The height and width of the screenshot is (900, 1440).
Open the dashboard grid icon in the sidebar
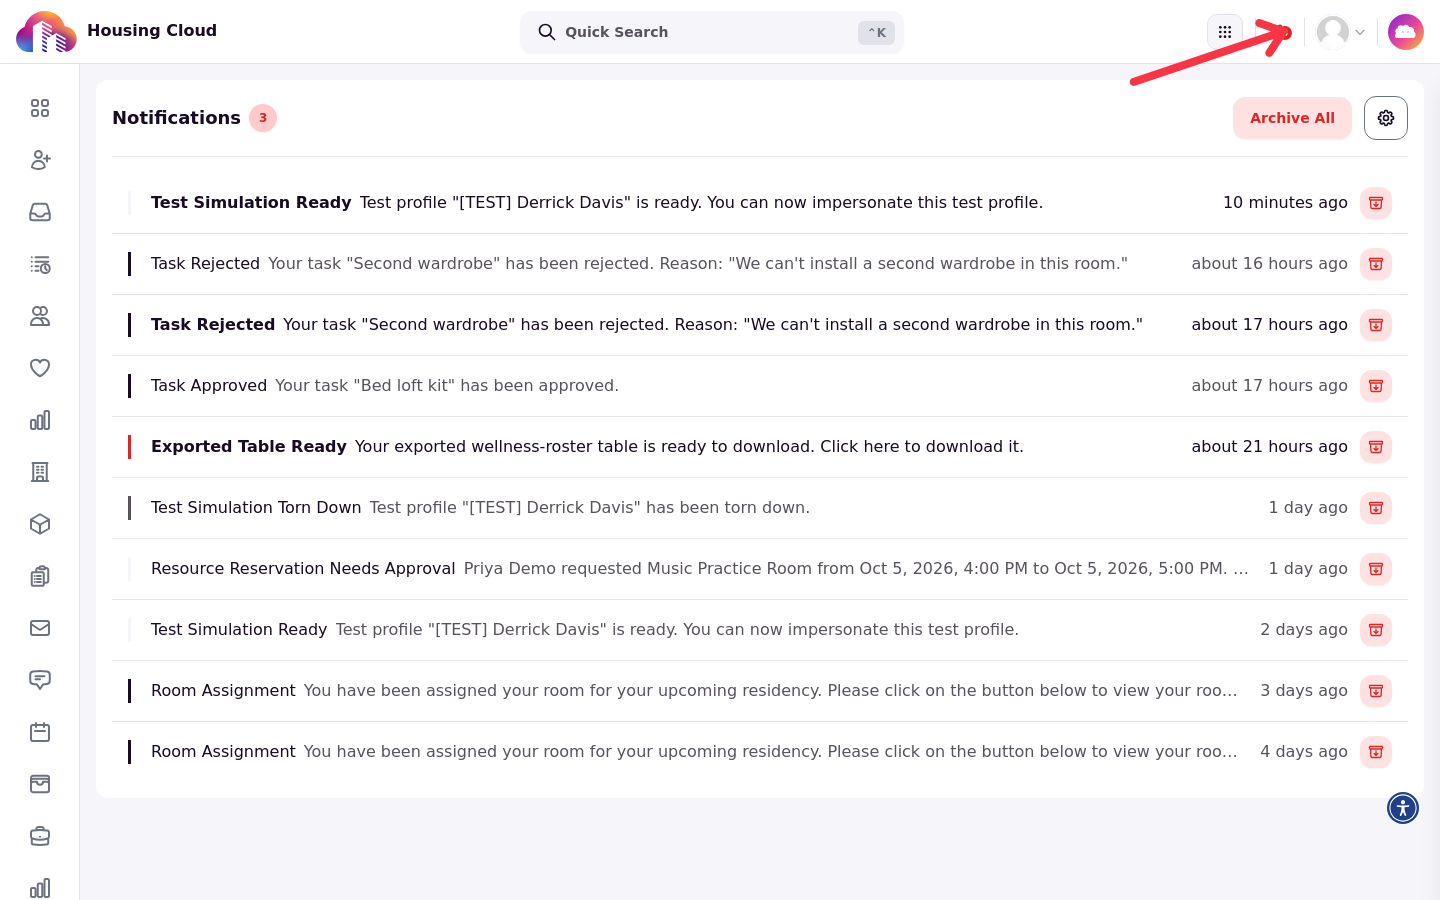(x=40, y=108)
